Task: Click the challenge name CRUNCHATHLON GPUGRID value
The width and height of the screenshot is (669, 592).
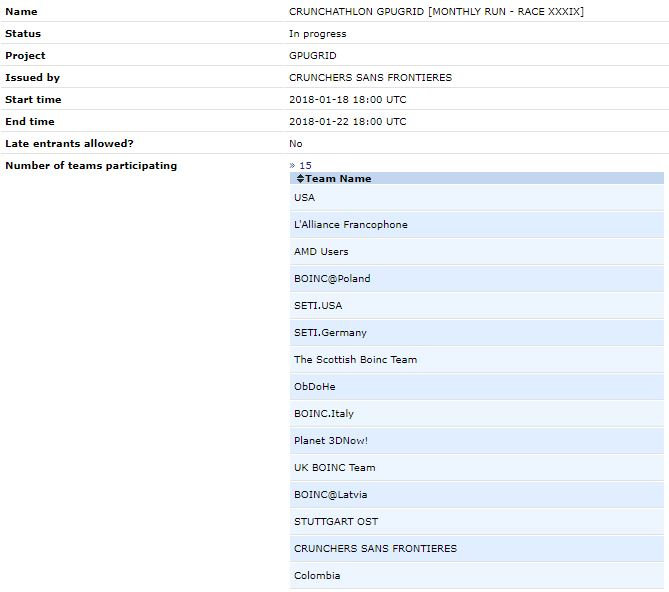Action: pos(436,12)
